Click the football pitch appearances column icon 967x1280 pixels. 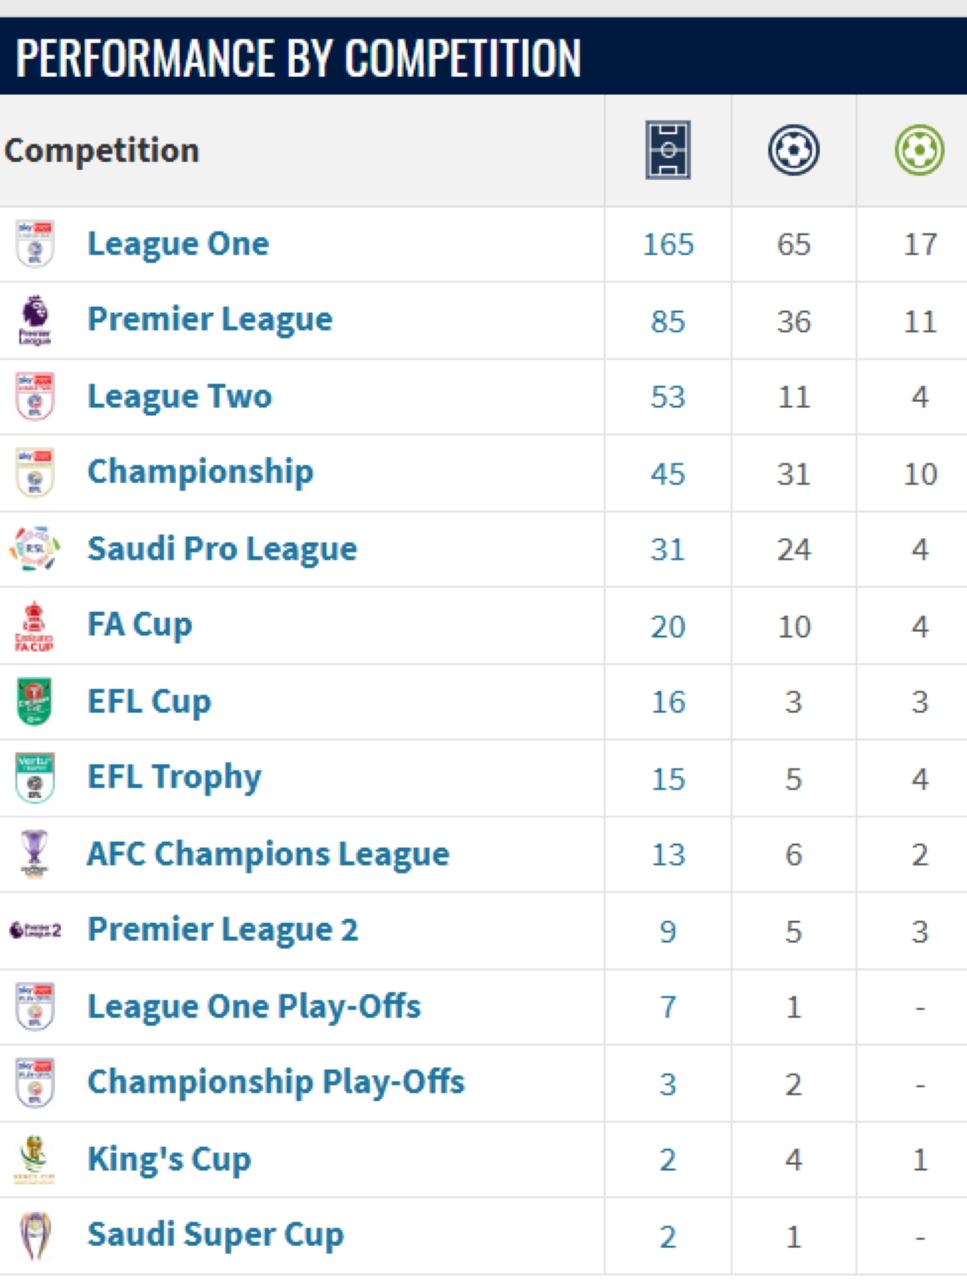tap(668, 151)
